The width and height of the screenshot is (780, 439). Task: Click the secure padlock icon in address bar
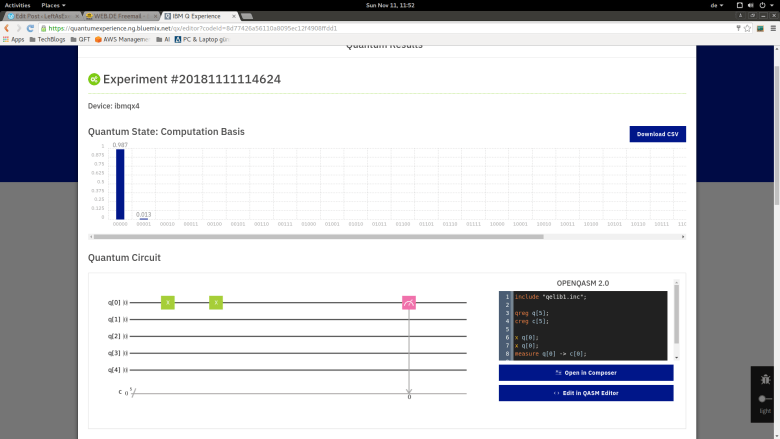click(x=44, y=28)
